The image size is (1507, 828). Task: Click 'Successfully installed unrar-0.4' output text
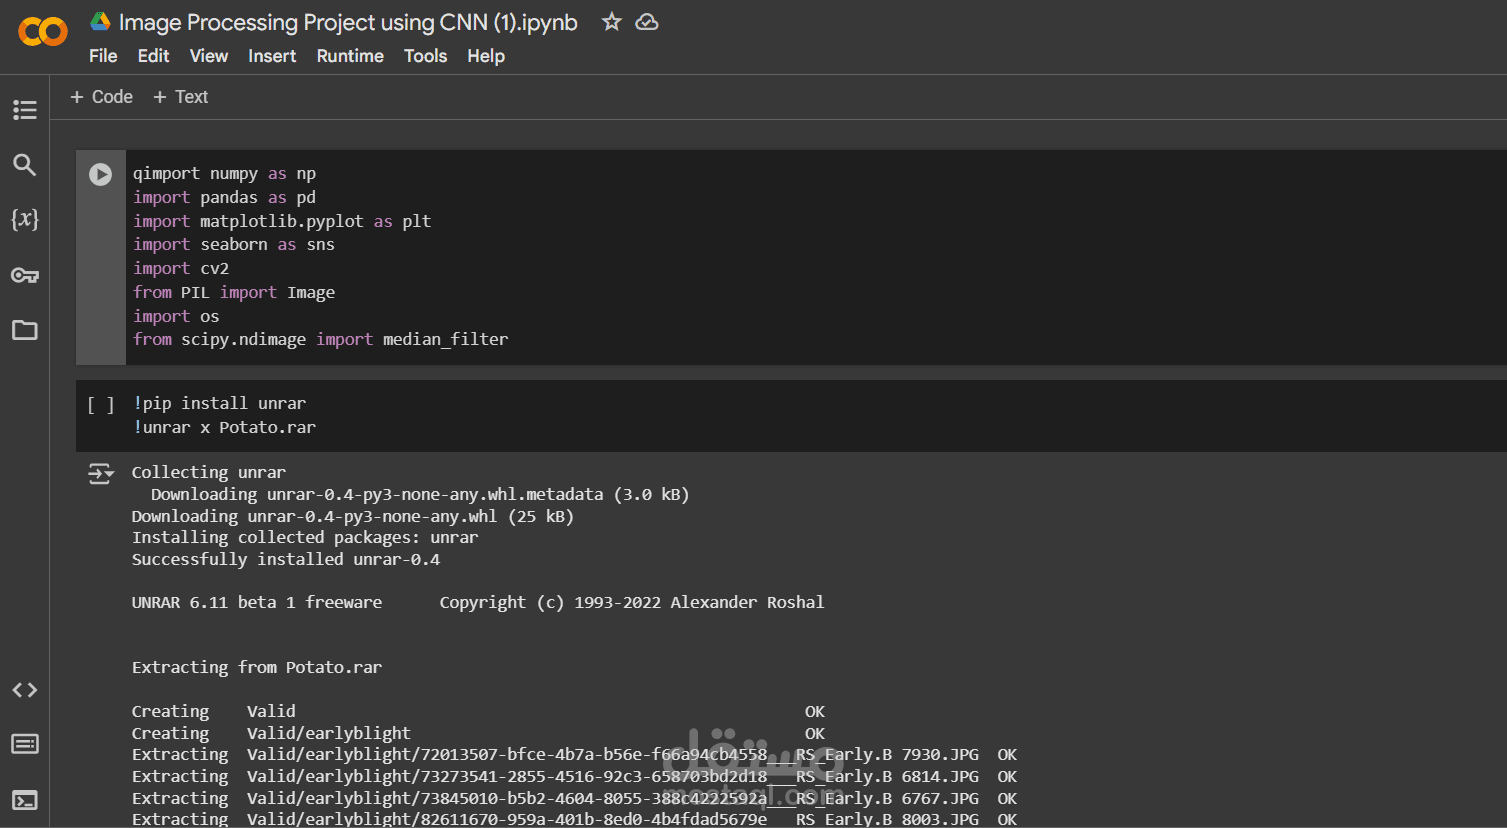point(286,559)
